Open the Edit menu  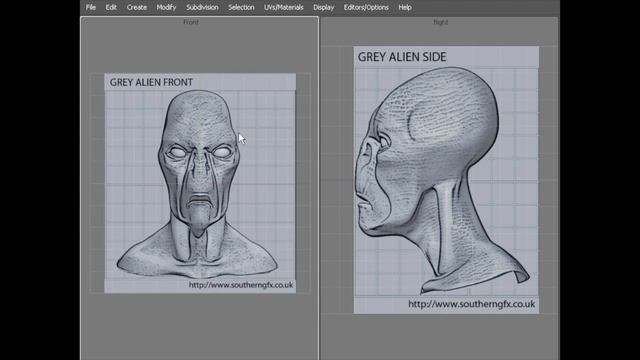tap(111, 7)
